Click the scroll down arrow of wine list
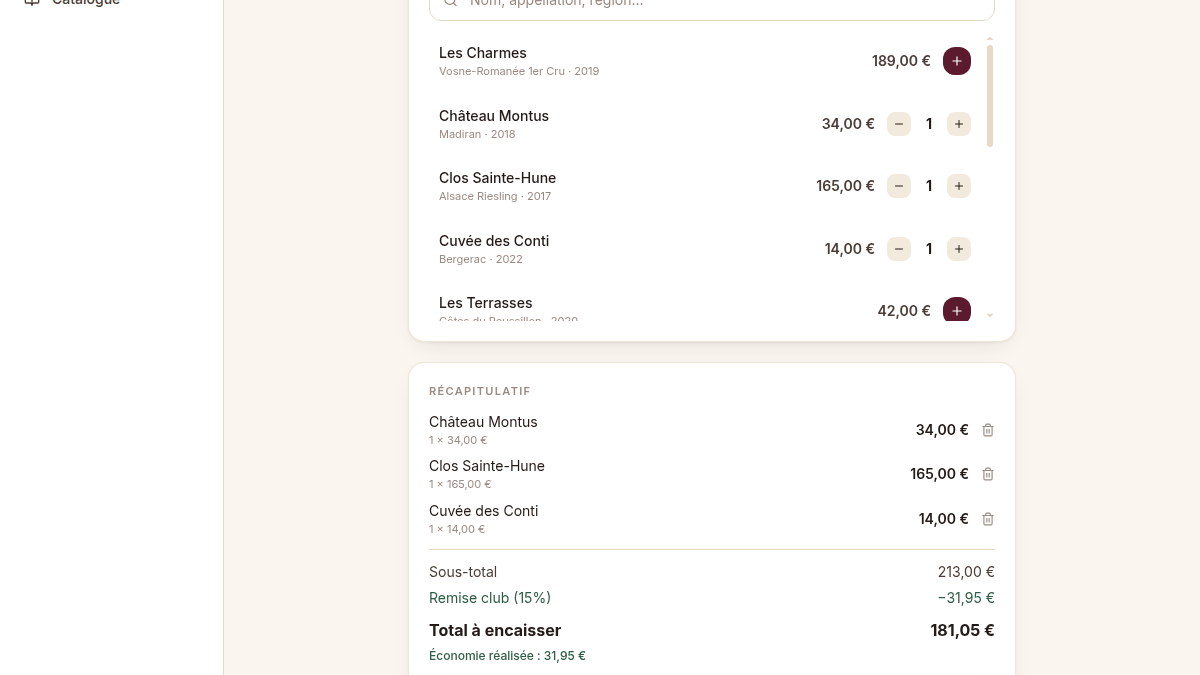This screenshot has width=1200, height=675. [x=990, y=315]
